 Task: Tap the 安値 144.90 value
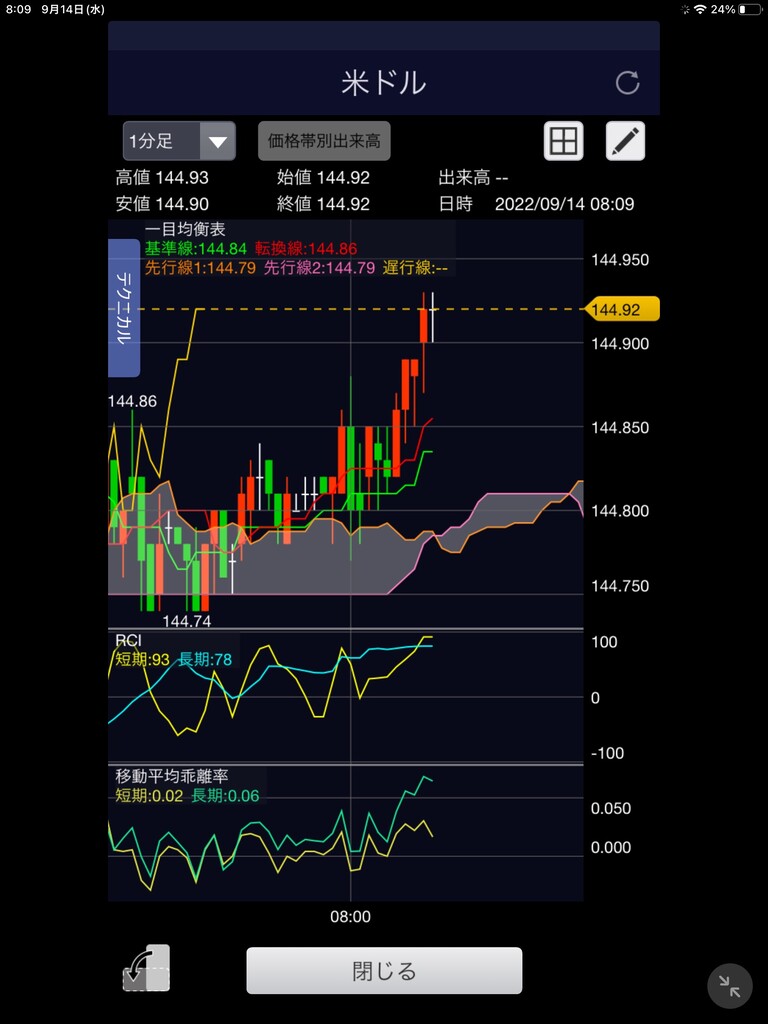162,204
